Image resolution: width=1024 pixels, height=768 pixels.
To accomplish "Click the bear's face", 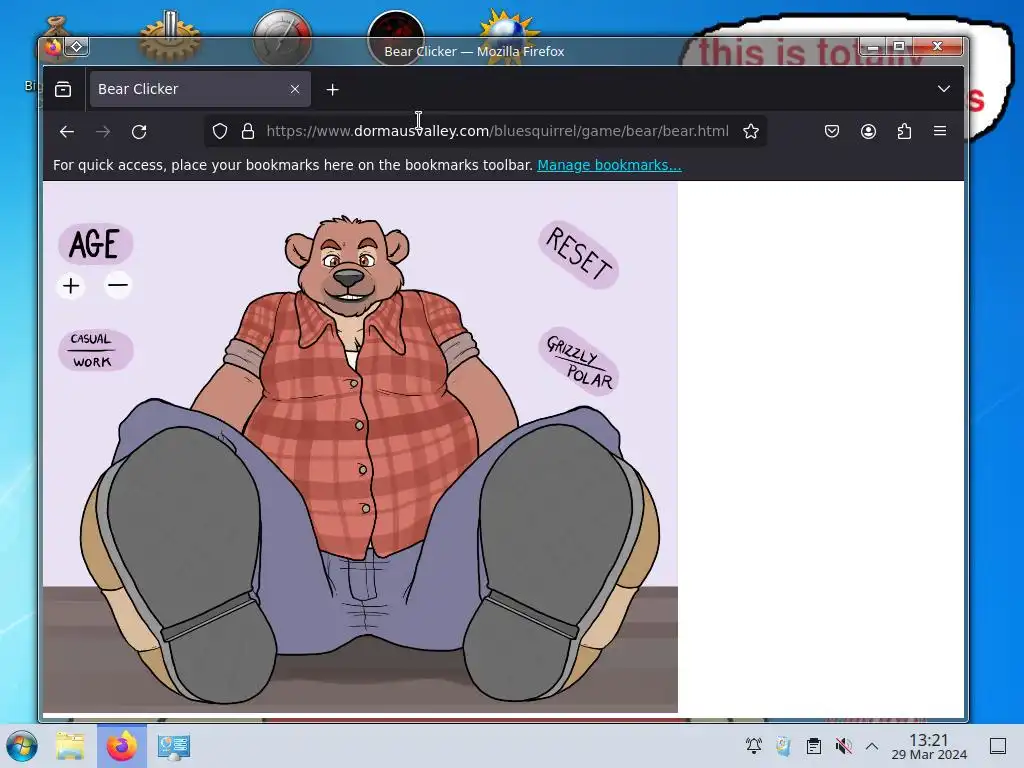I will (x=348, y=264).
